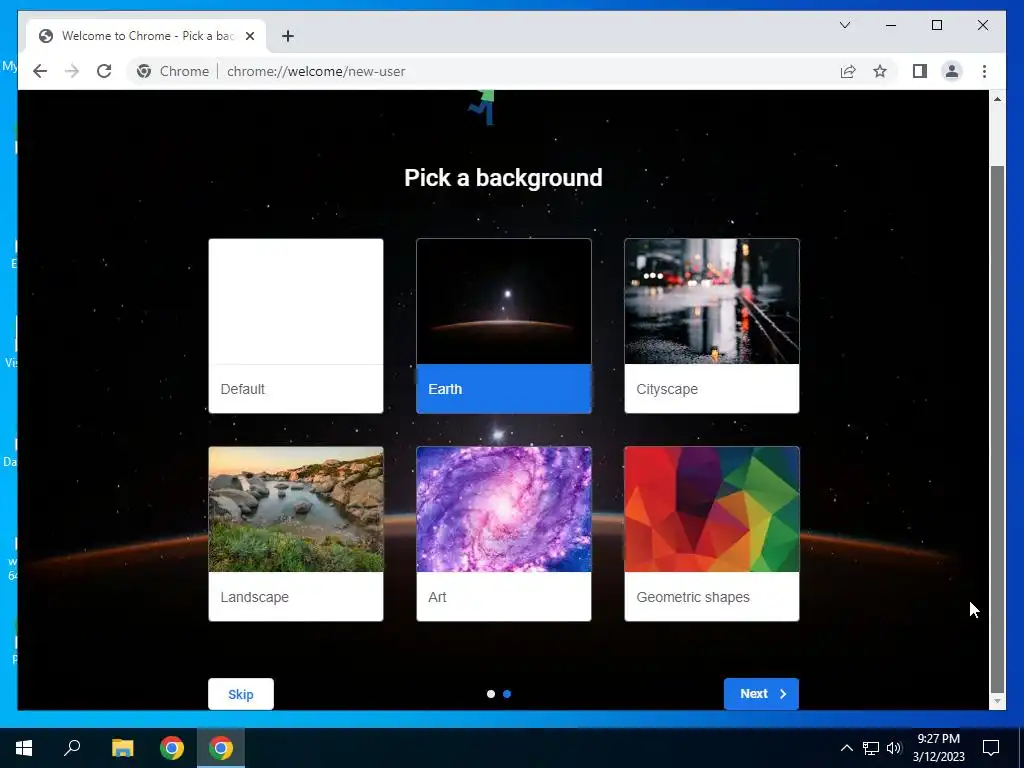Bookmark this tab with the star icon
The width and height of the screenshot is (1024, 768).
tap(880, 71)
